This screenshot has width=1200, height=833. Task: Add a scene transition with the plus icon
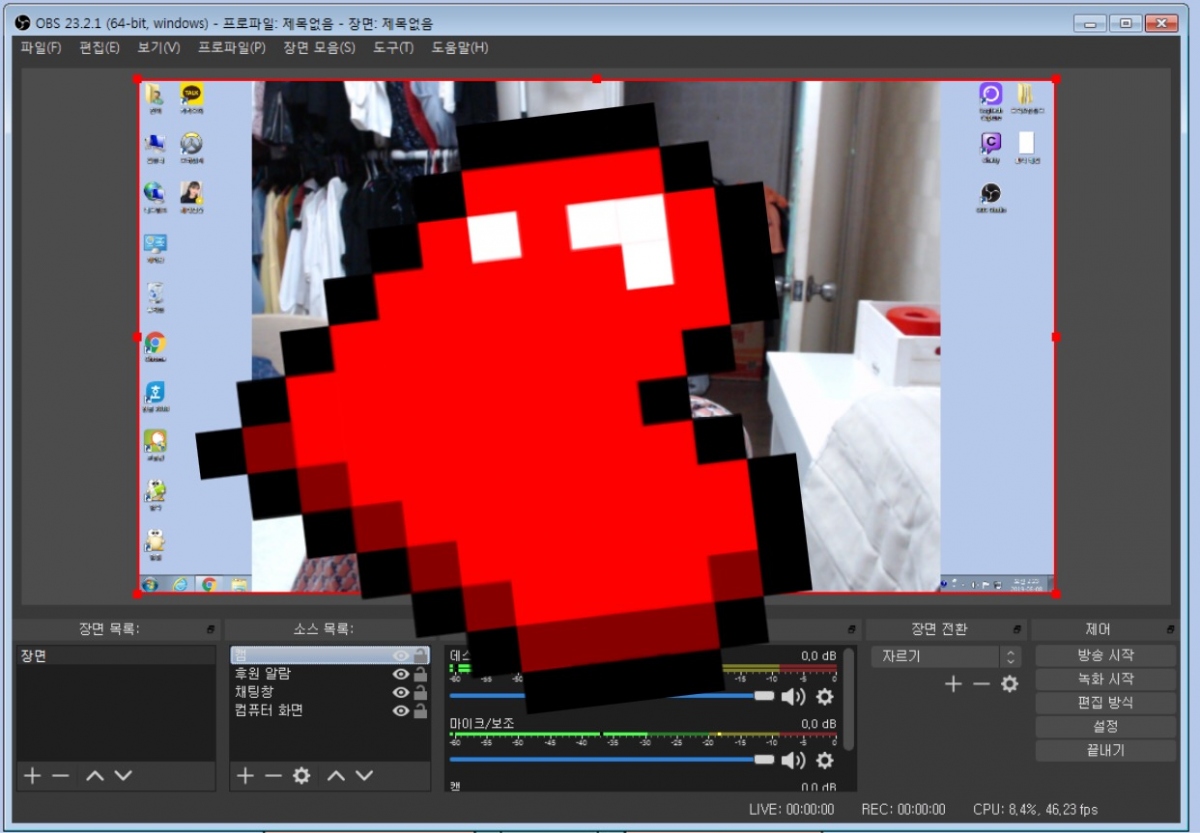[x=953, y=684]
